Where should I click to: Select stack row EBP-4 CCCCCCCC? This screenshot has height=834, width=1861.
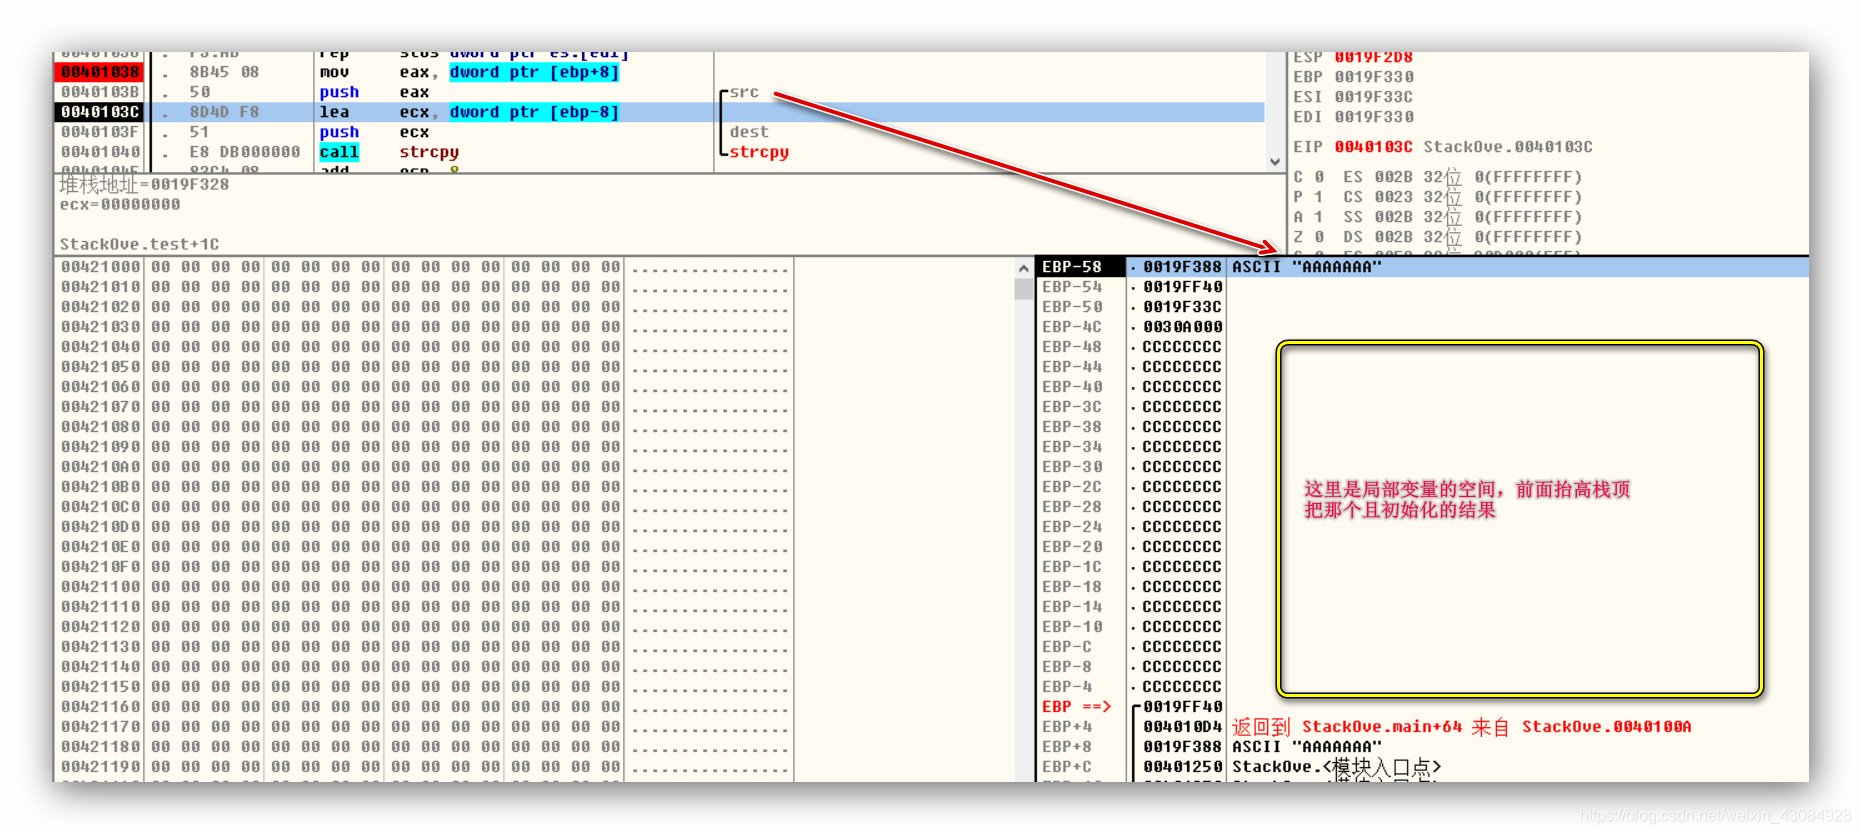coord(1182,687)
